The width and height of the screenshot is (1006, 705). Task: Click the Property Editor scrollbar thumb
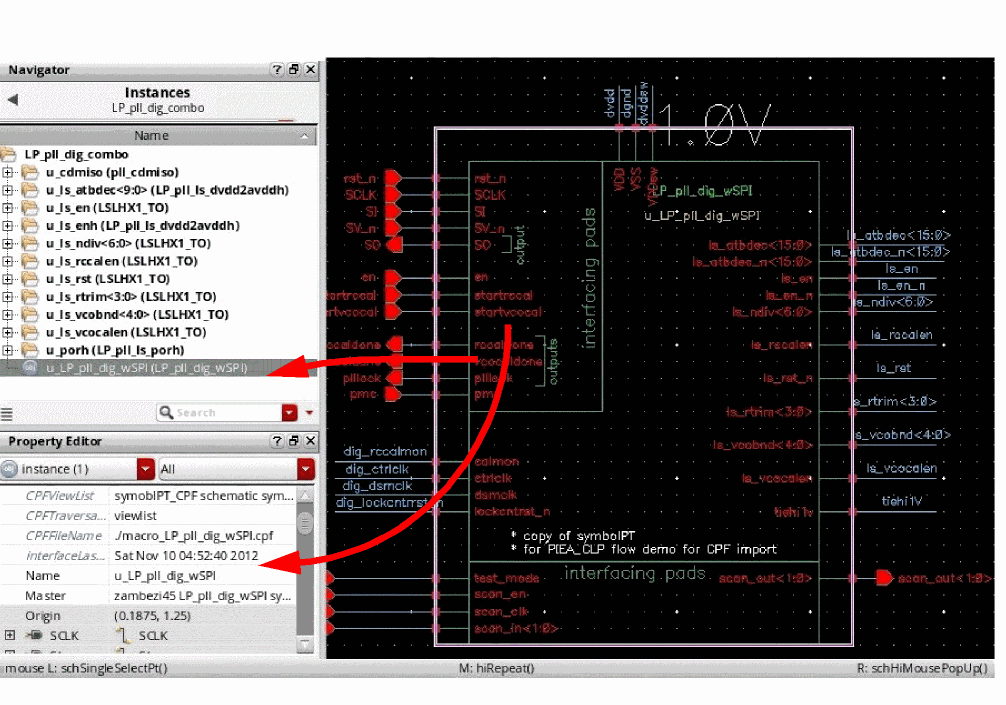(306, 523)
